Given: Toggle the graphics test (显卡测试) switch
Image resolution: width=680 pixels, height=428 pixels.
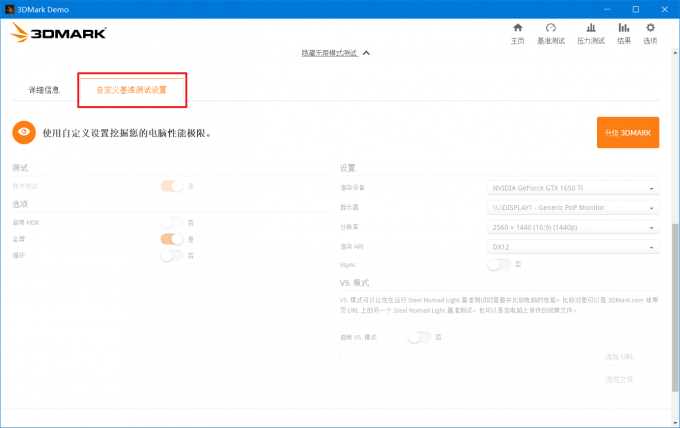Looking at the screenshot, I should [x=172, y=186].
